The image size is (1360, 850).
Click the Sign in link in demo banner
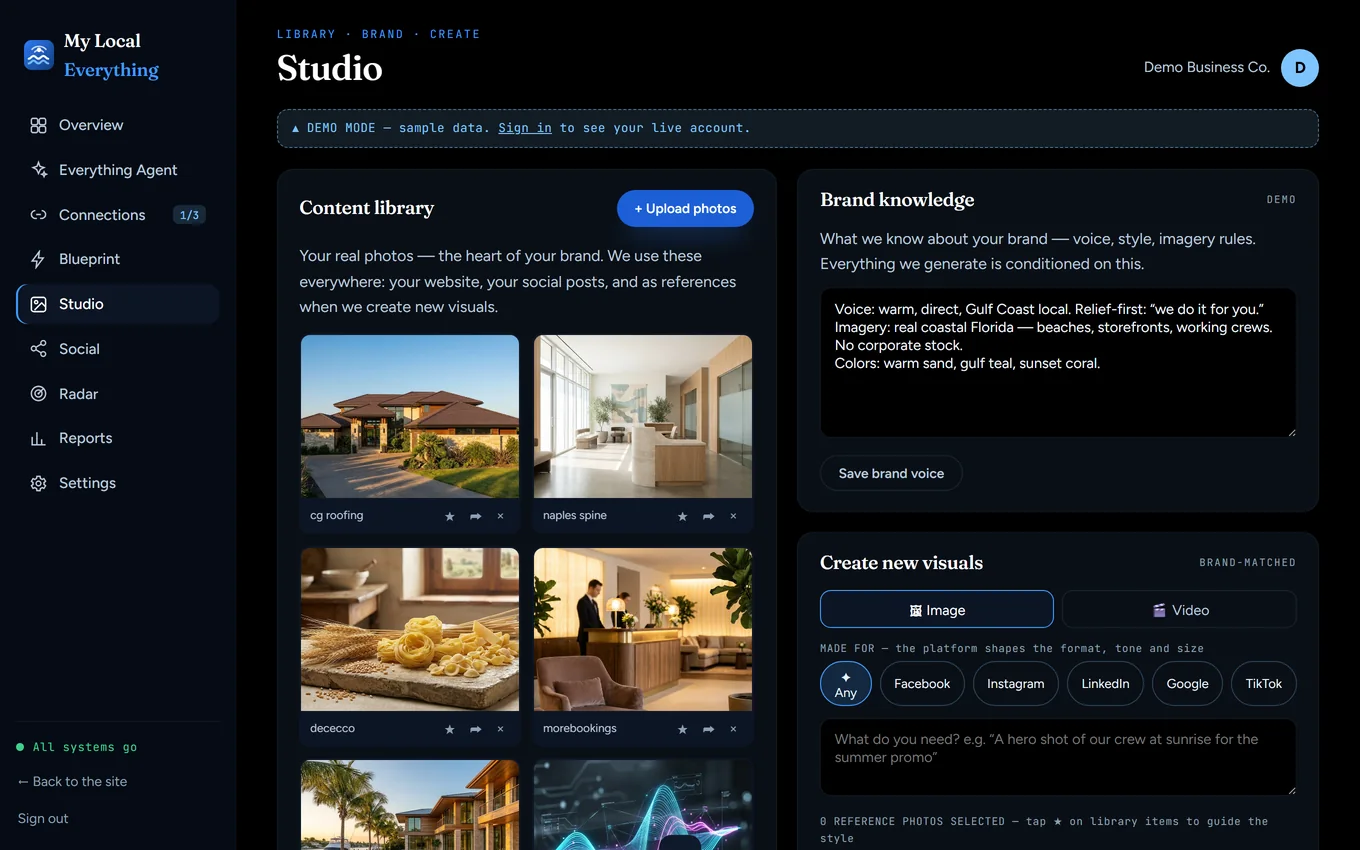(525, 128)
